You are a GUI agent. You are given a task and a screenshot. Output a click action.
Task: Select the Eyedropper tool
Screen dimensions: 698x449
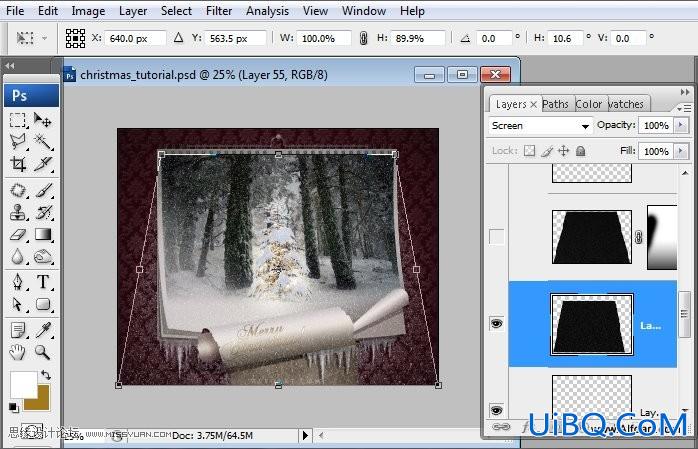point(43,330)
